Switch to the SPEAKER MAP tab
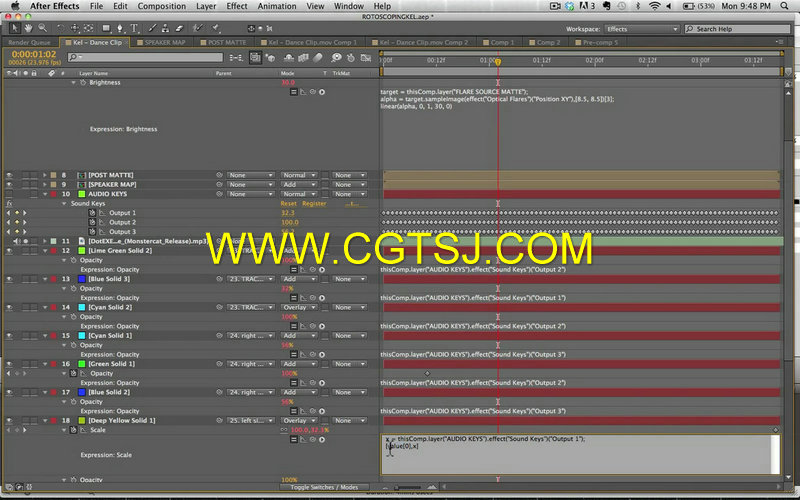This screenshot has height=500, width=800. [x=160, y=42]
